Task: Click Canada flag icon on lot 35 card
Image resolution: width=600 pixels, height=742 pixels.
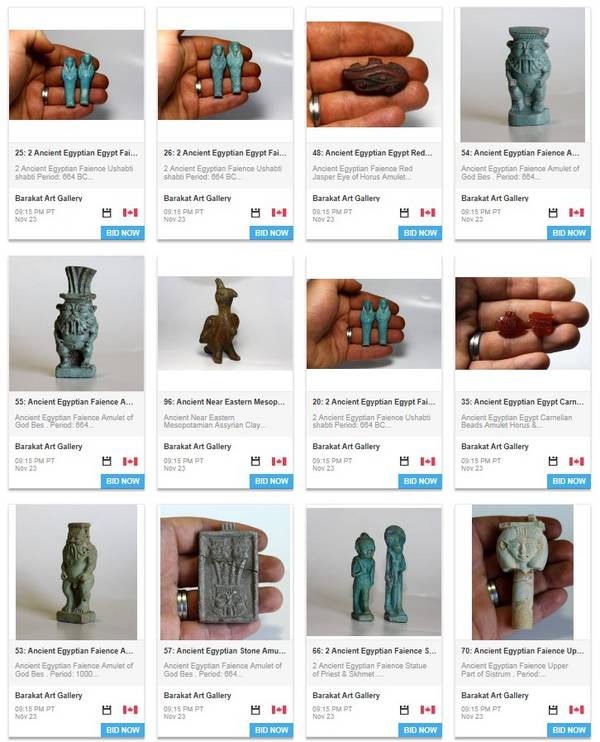Action: [x=576, y=461]
